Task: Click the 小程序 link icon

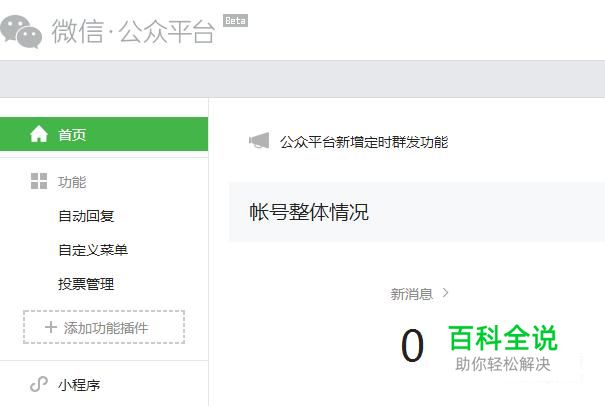Action: (x=39, y=384)
